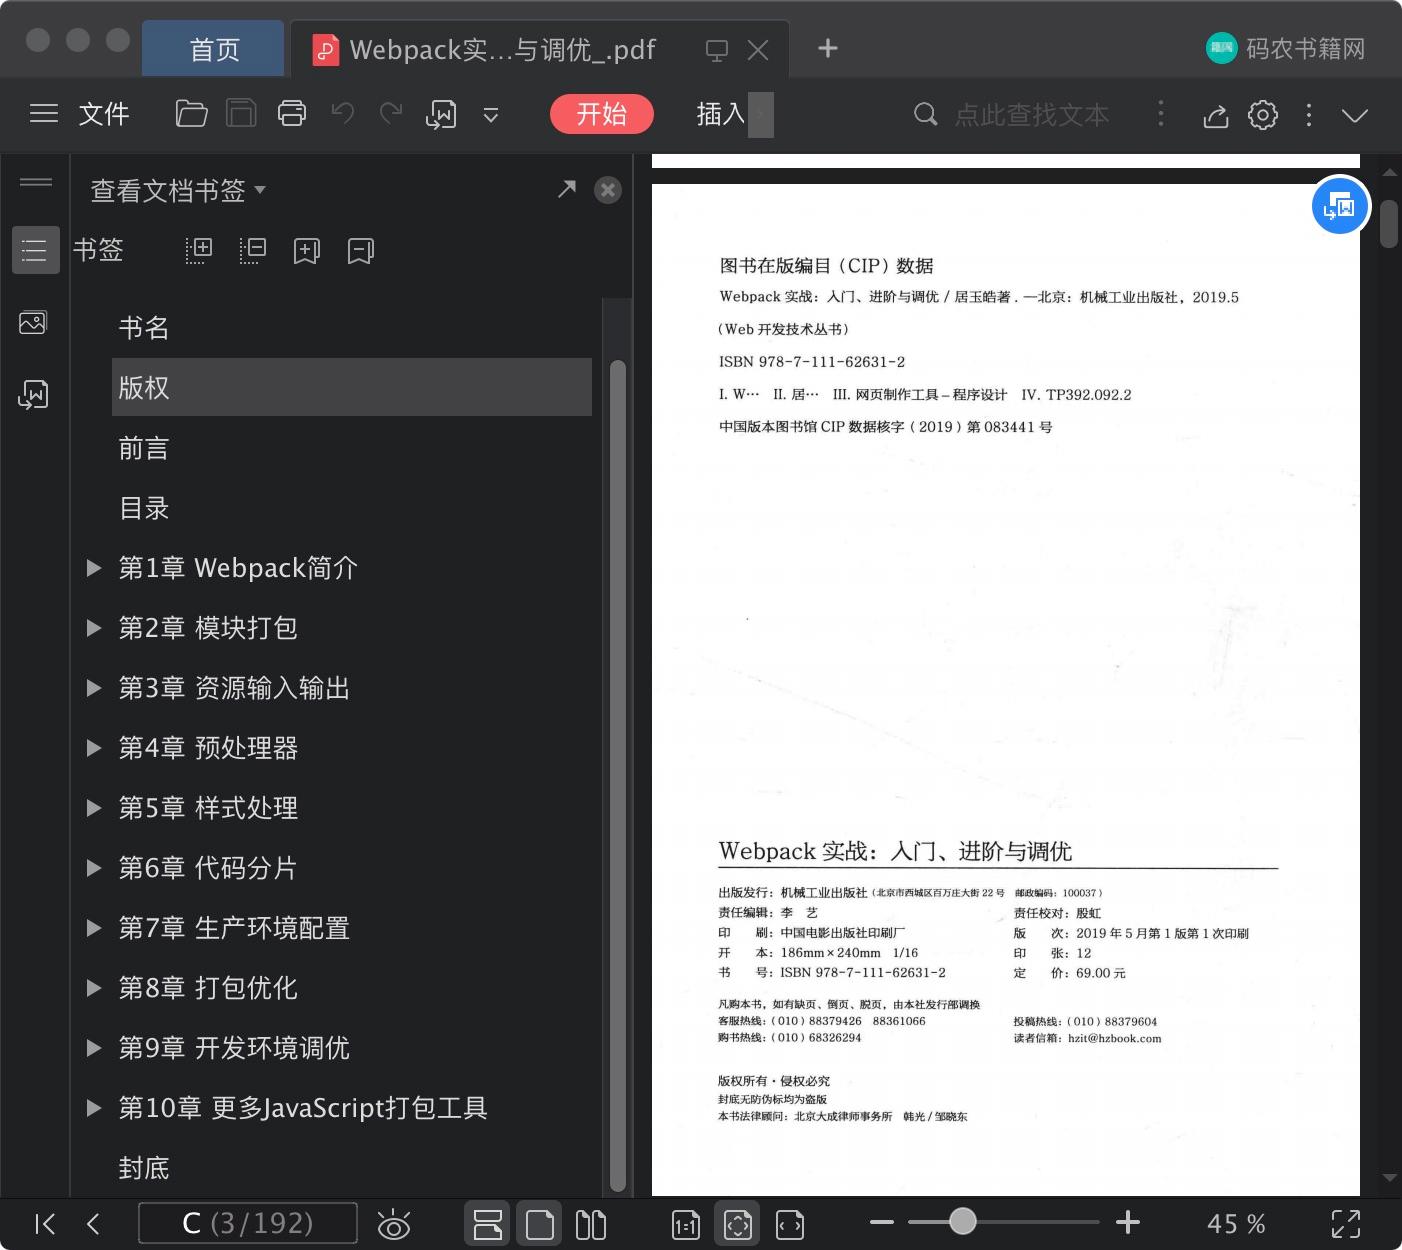This screenshot has width=1402, height=1250.
Task: Click the print icon
Action: pyautogui.click(x=292, y=114)
